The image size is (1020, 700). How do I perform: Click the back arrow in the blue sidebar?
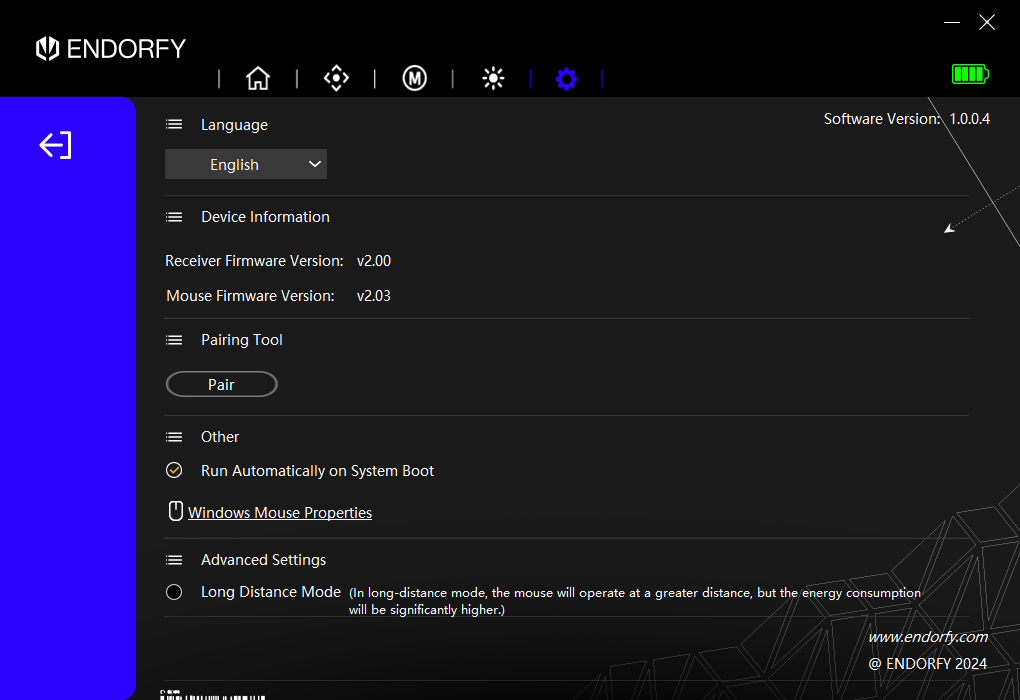[55, 145]
